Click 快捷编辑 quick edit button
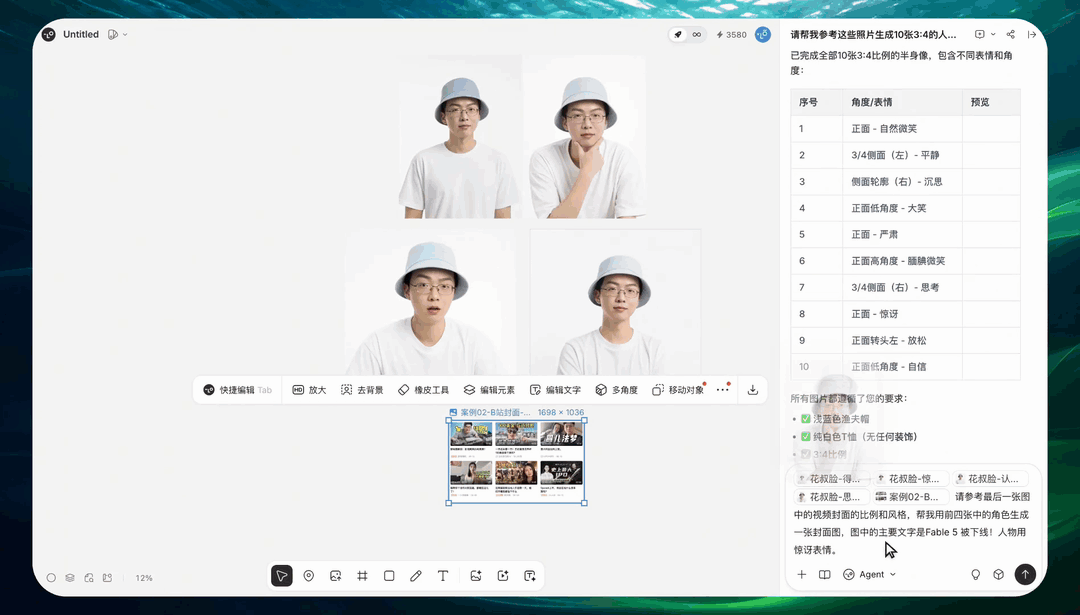The image size is (1080, 615). click(238, 390)
